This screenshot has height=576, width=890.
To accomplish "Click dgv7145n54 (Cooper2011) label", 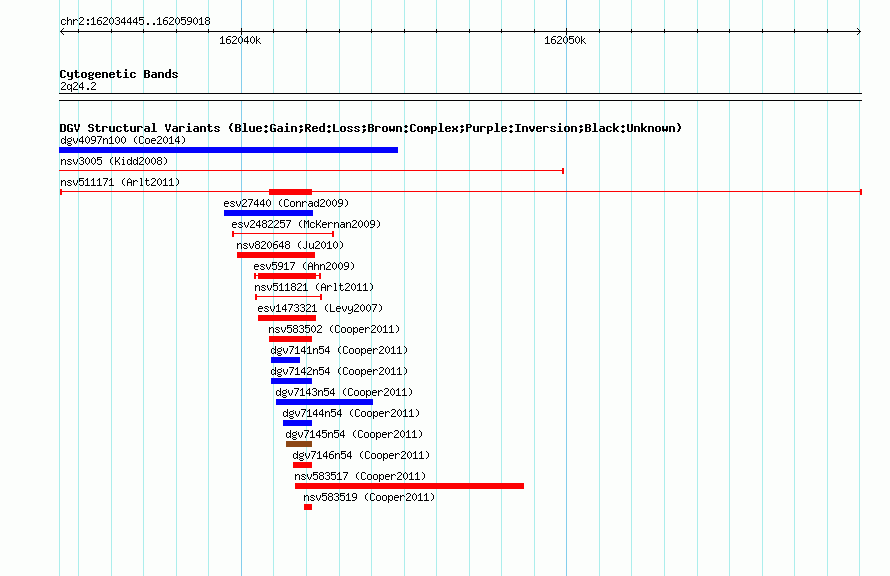I will tap(354, 434).
